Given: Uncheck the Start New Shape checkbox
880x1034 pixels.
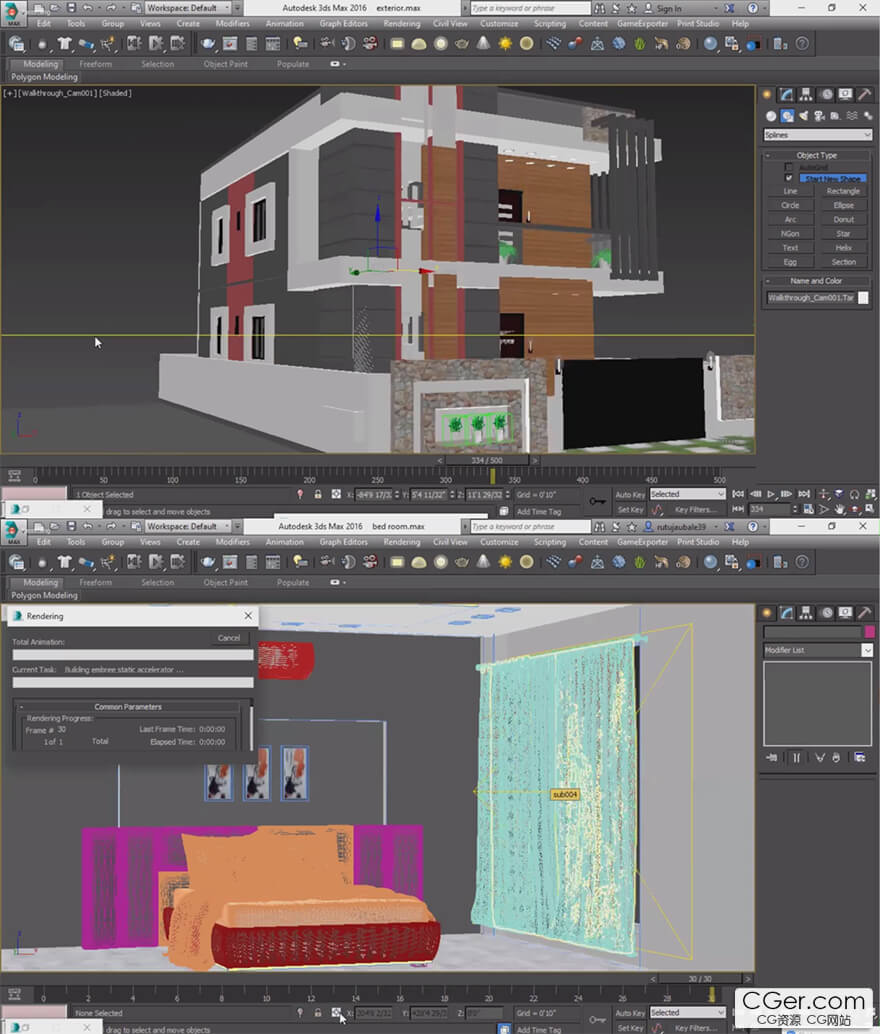Looking at the screenshot, I should pyautogui.click(x=788, y=178).
